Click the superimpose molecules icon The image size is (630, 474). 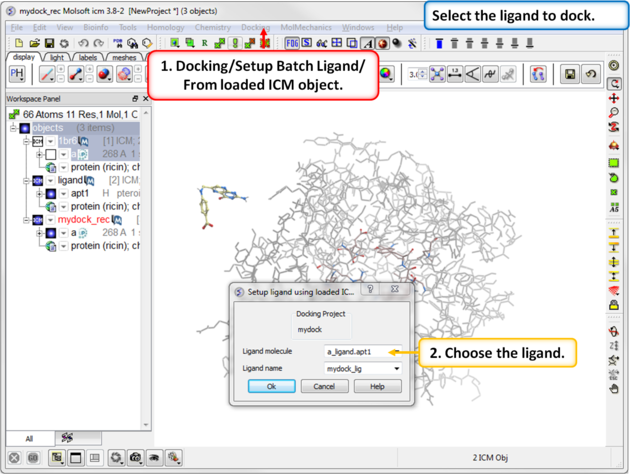pos(538,74)
